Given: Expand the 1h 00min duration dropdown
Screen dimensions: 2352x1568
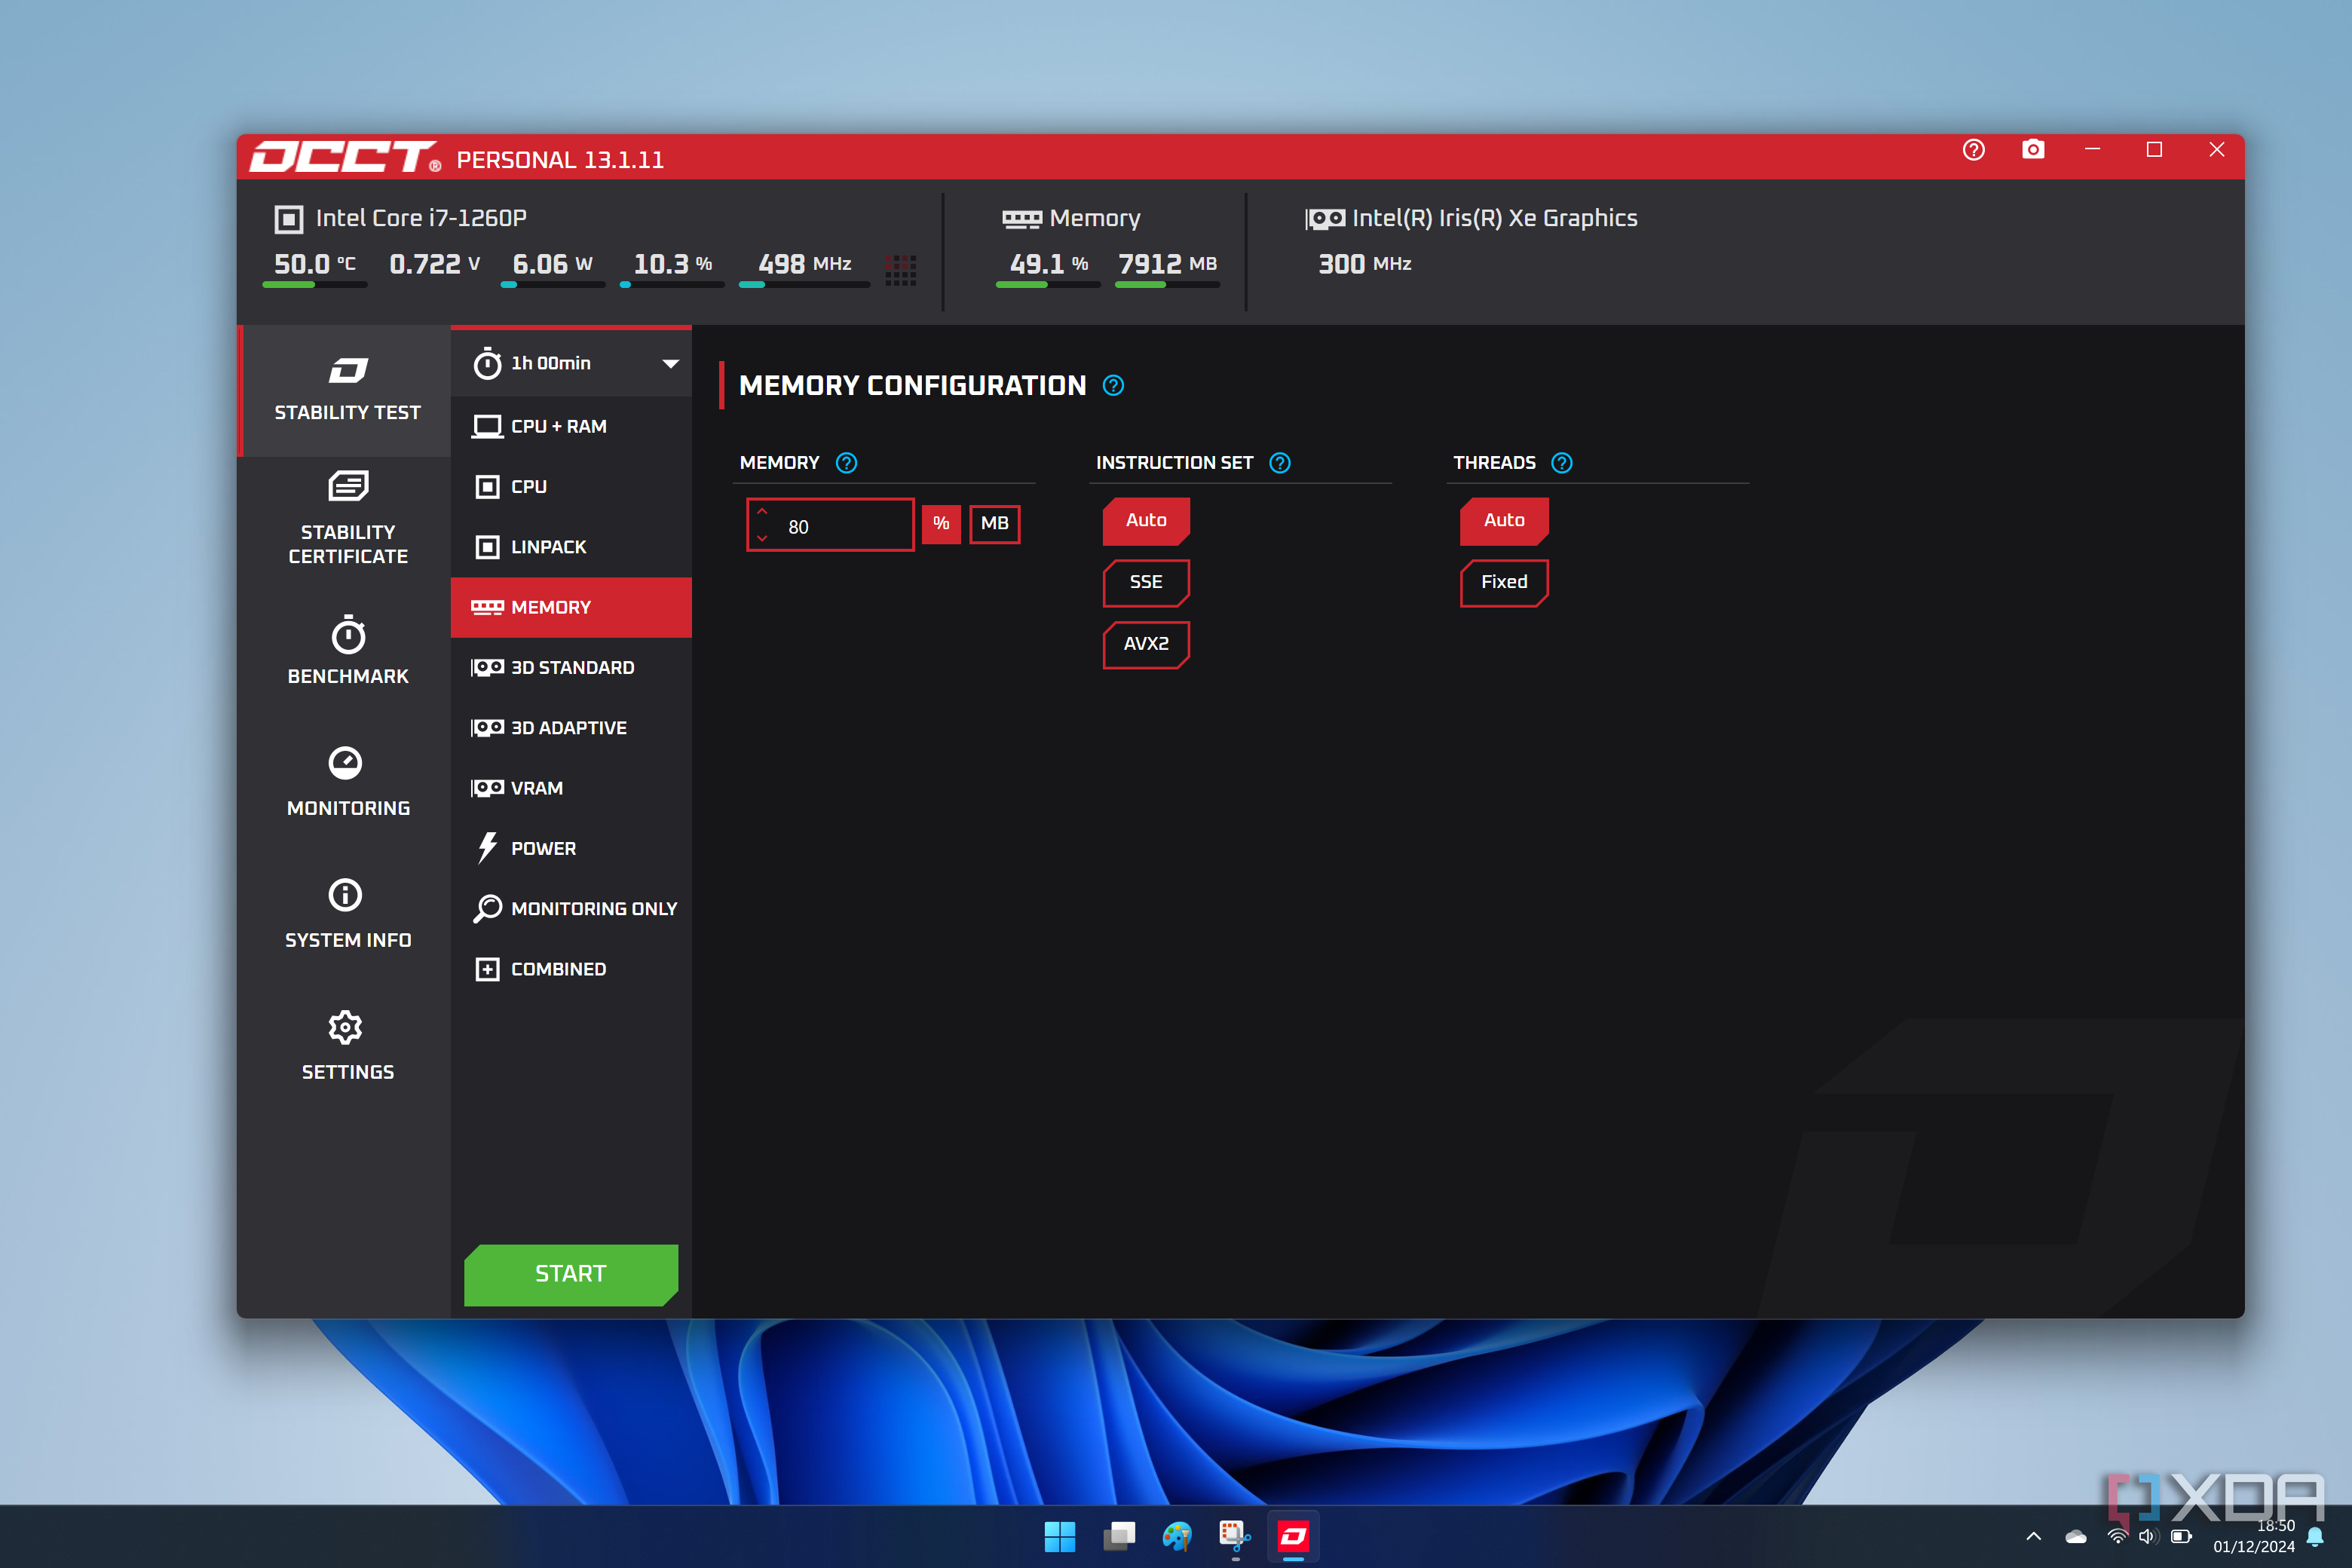Looking at the screenshot, I should point(670,363).
